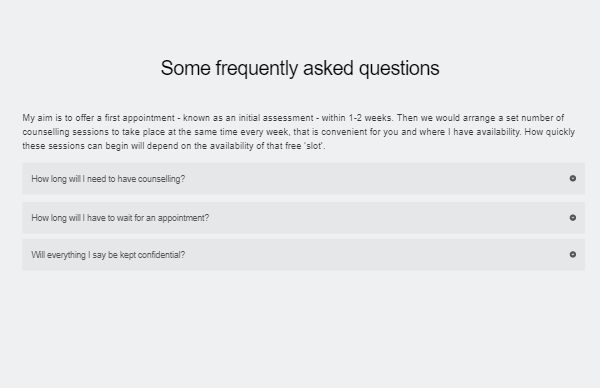The image size is (600, 388).
Task: Click the circle icon beside the counselling duration question
Action: pyautogui.click(x=572, y=178)
